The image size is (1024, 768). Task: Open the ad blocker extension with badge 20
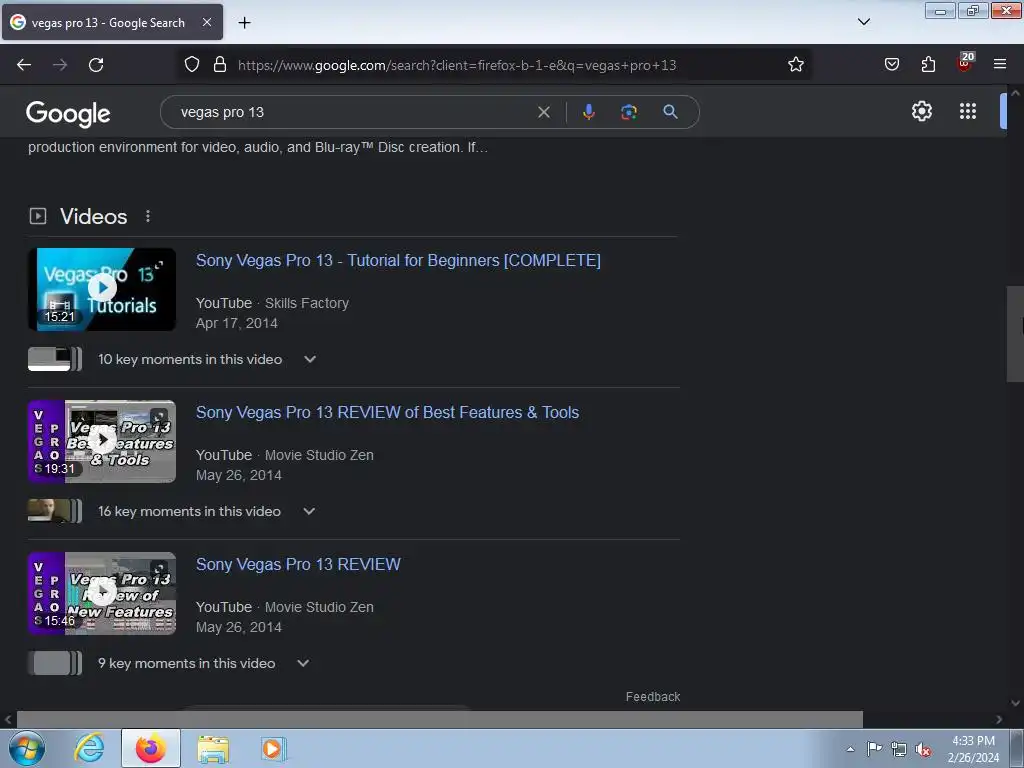point(964,63)
